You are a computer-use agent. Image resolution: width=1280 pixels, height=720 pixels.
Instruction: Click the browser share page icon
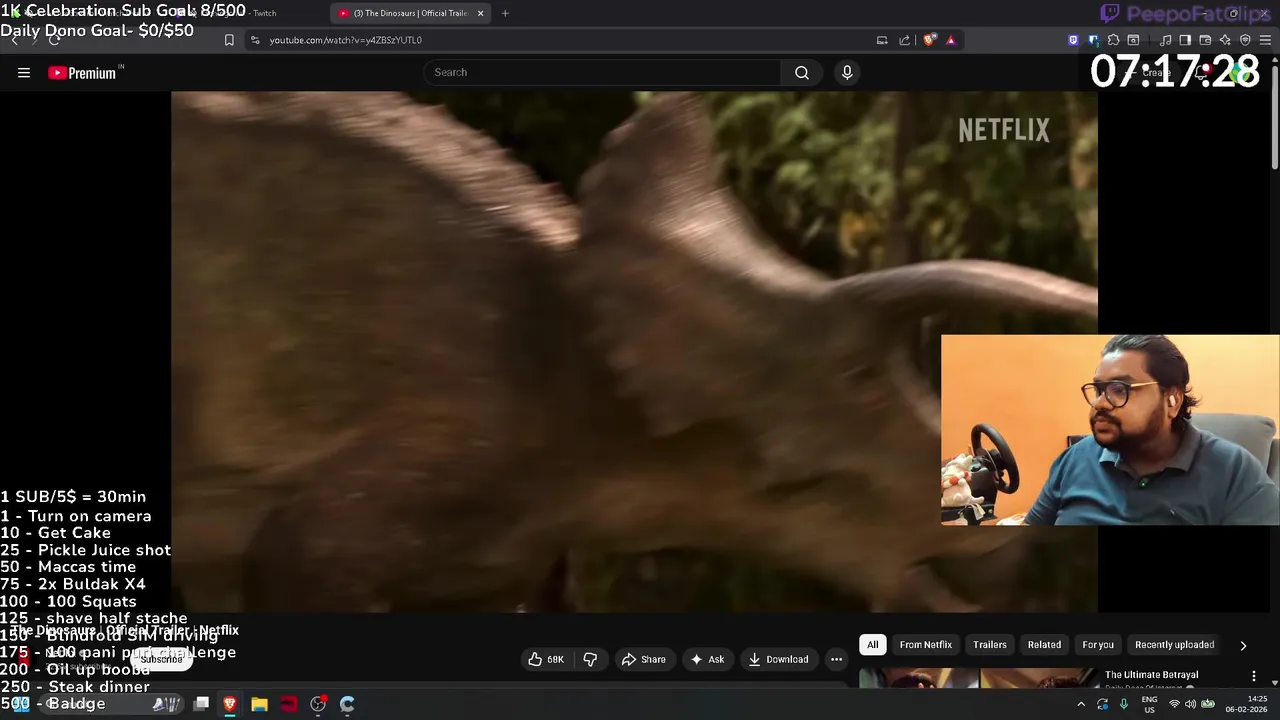pyautogui.click(x=905, y=40)
